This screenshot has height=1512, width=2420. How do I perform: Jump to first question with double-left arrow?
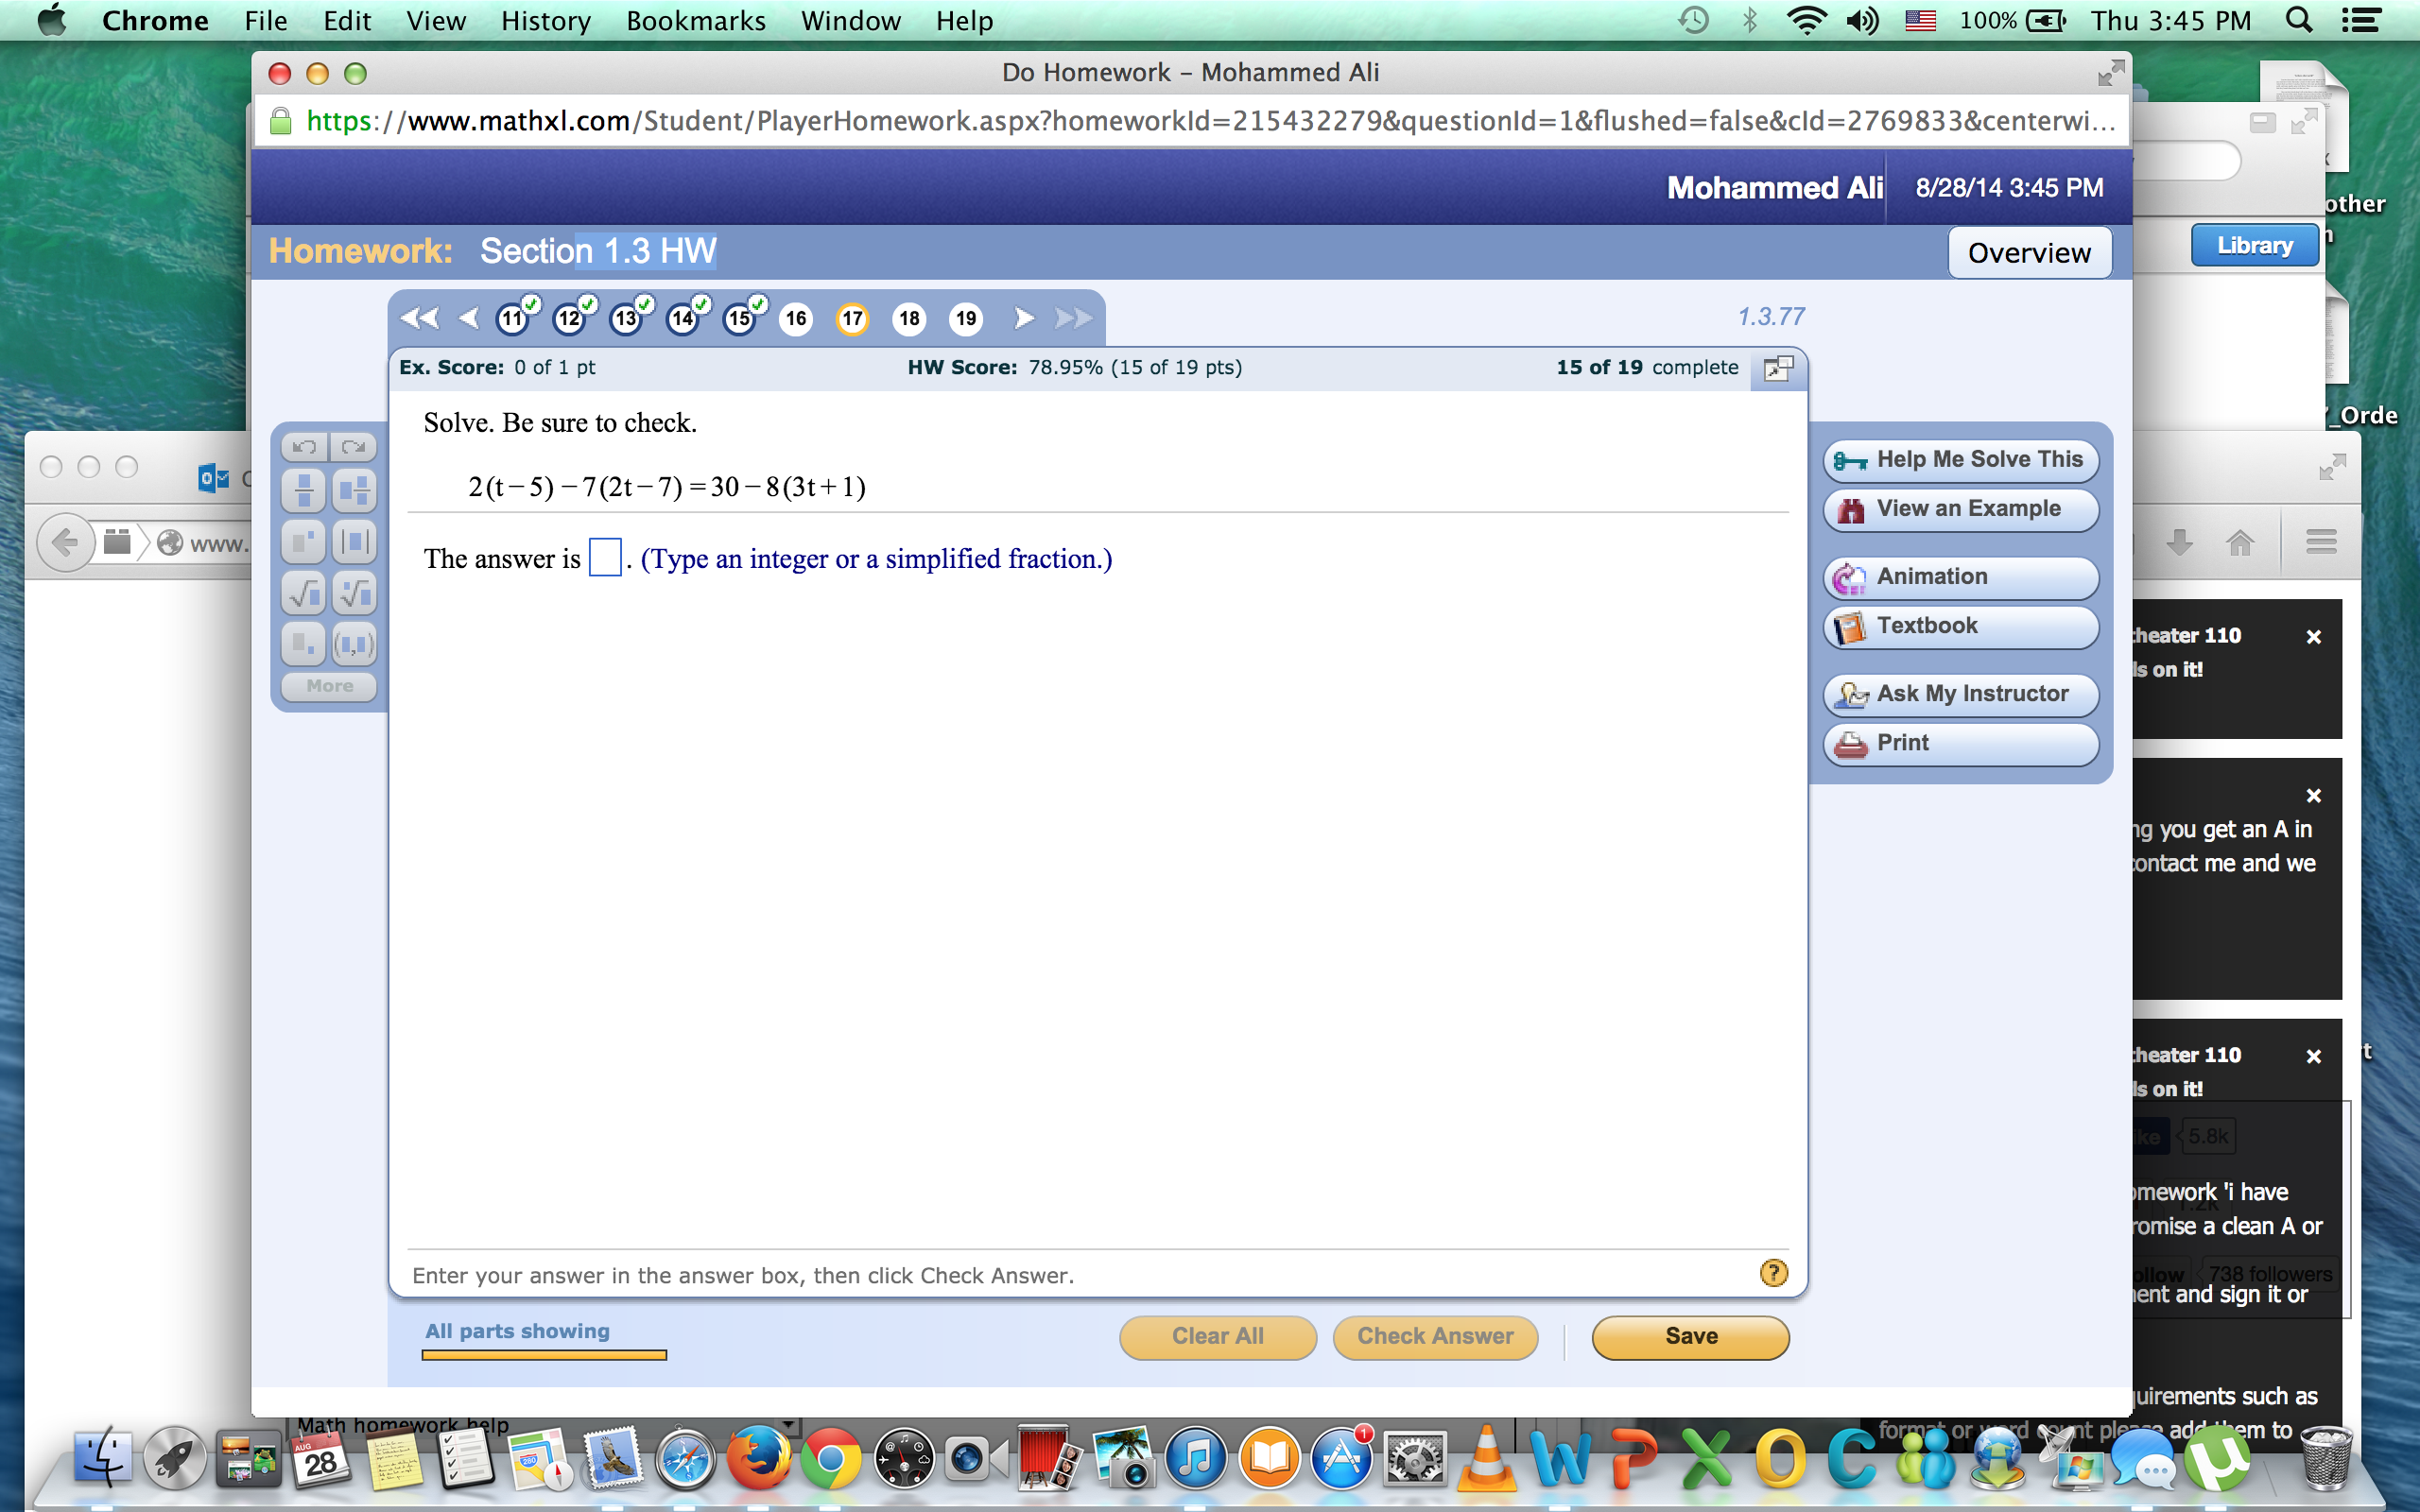419,318
